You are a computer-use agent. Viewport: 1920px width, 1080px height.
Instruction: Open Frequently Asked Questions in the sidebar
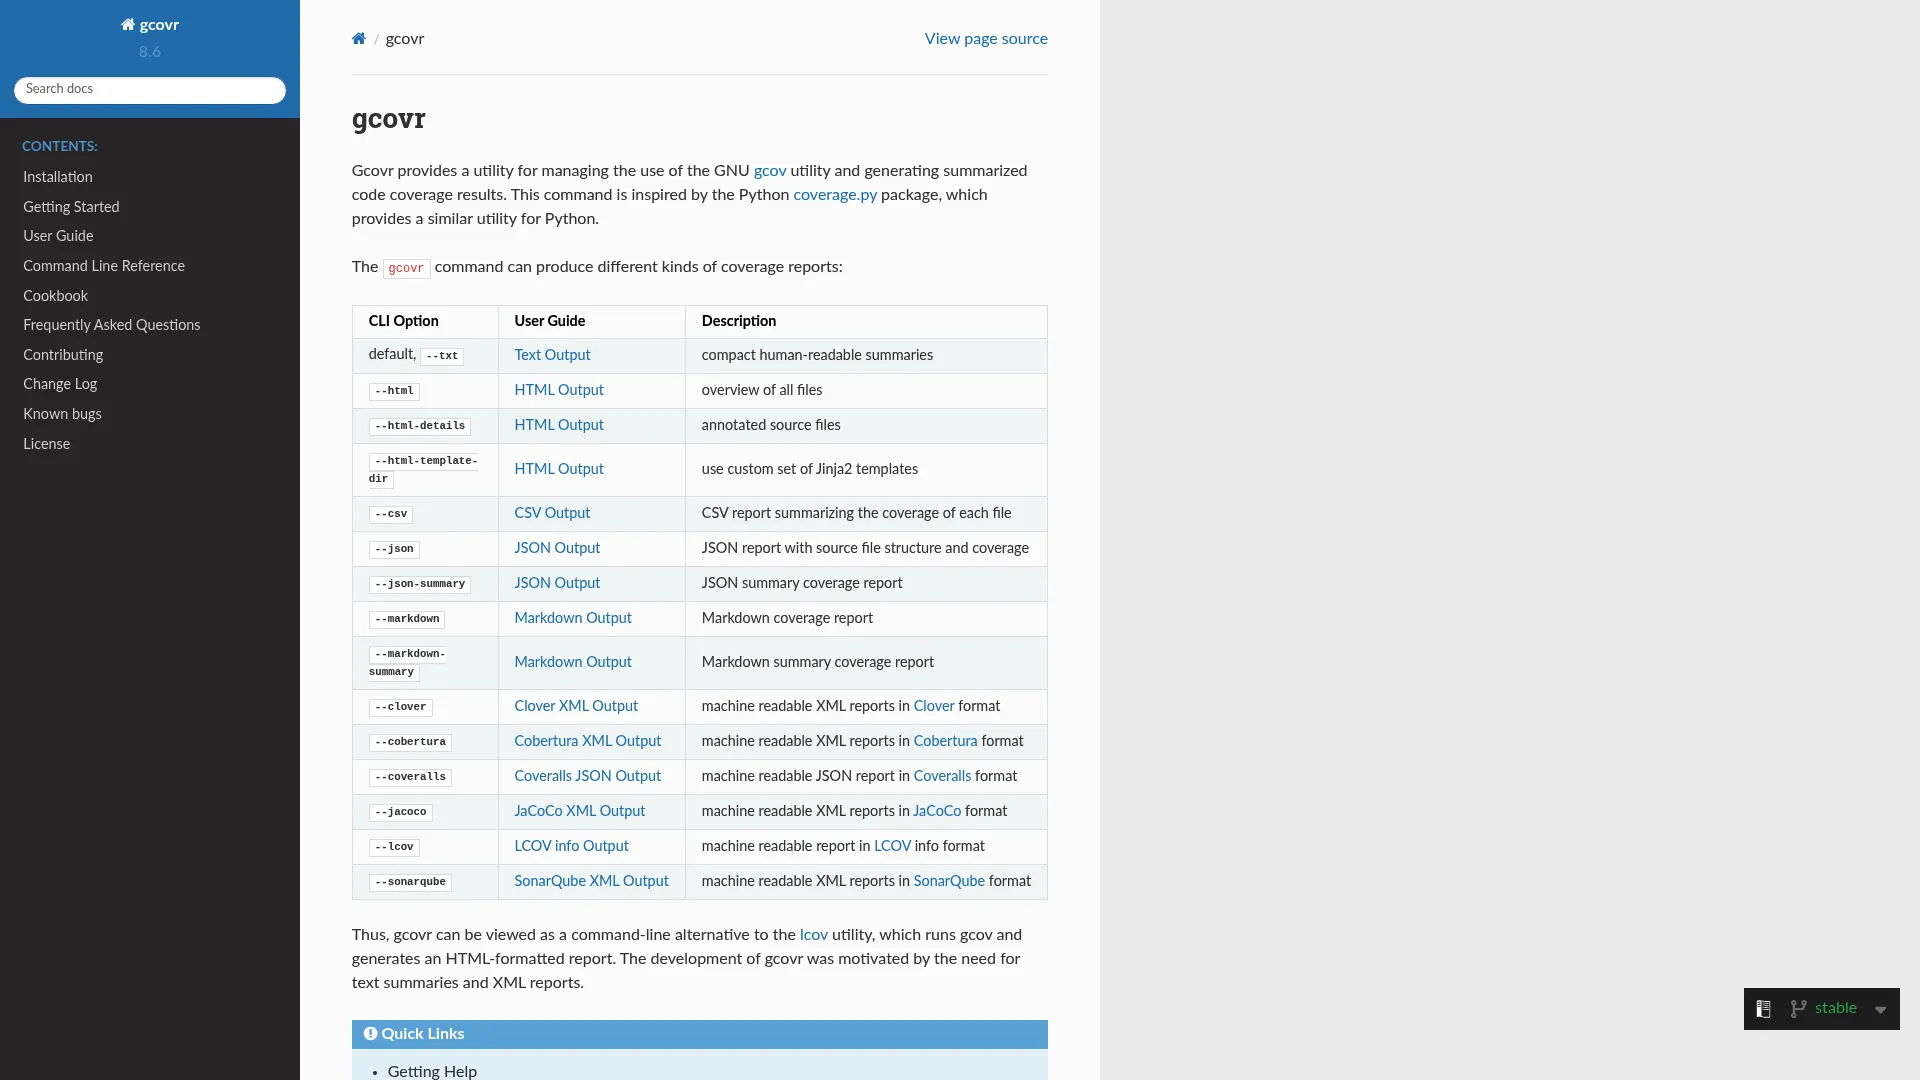(x=111, y=325)
